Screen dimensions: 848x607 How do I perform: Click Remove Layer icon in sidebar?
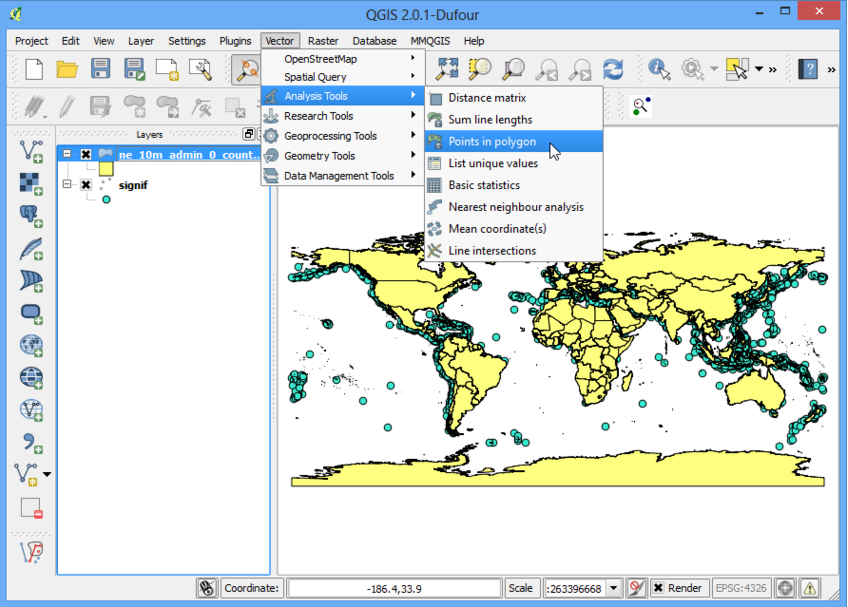tap(31, 508)
